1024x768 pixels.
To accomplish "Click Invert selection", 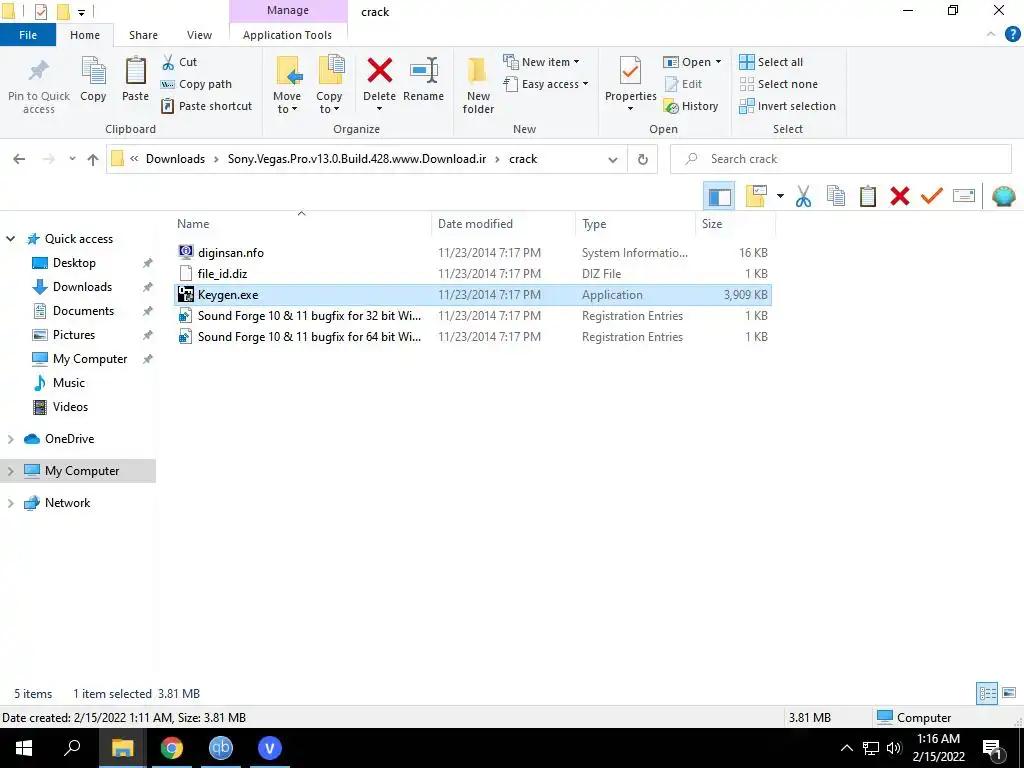I will point(788,106).
